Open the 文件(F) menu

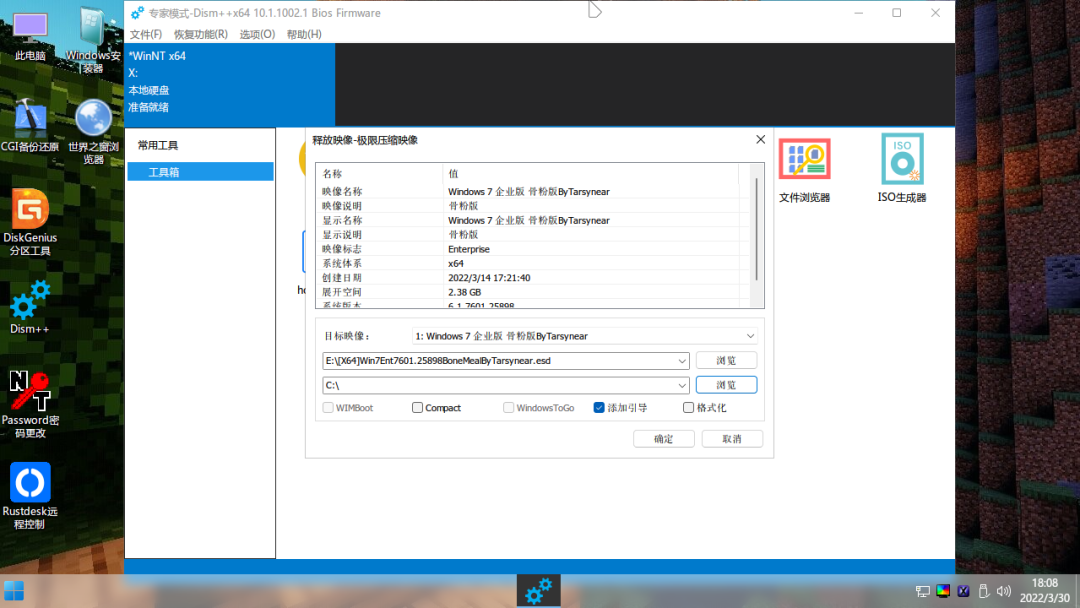[145, 34]
